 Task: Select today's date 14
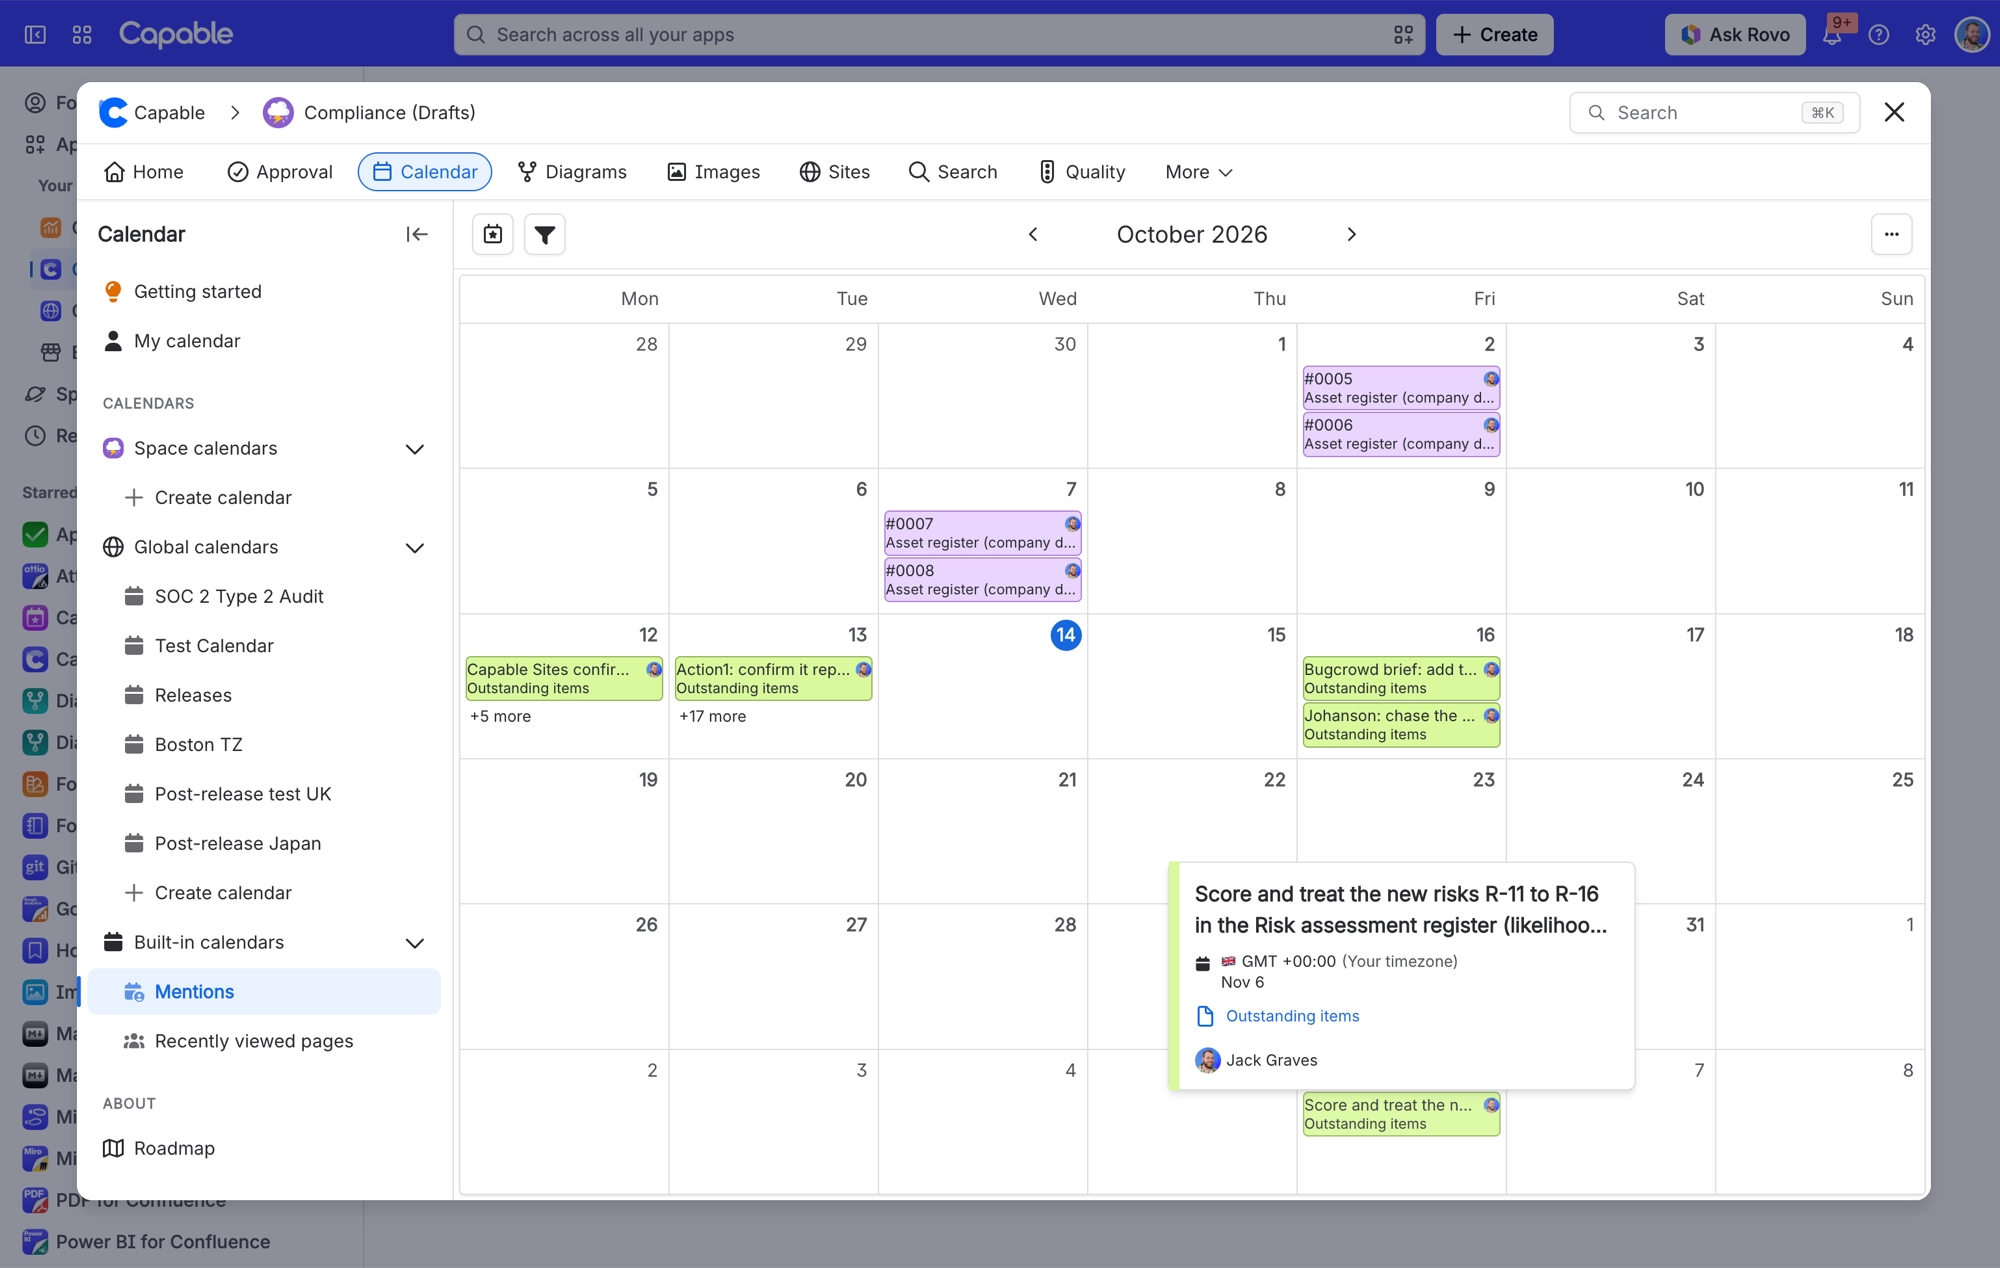pyautogui.click(x=1066, y=634)
